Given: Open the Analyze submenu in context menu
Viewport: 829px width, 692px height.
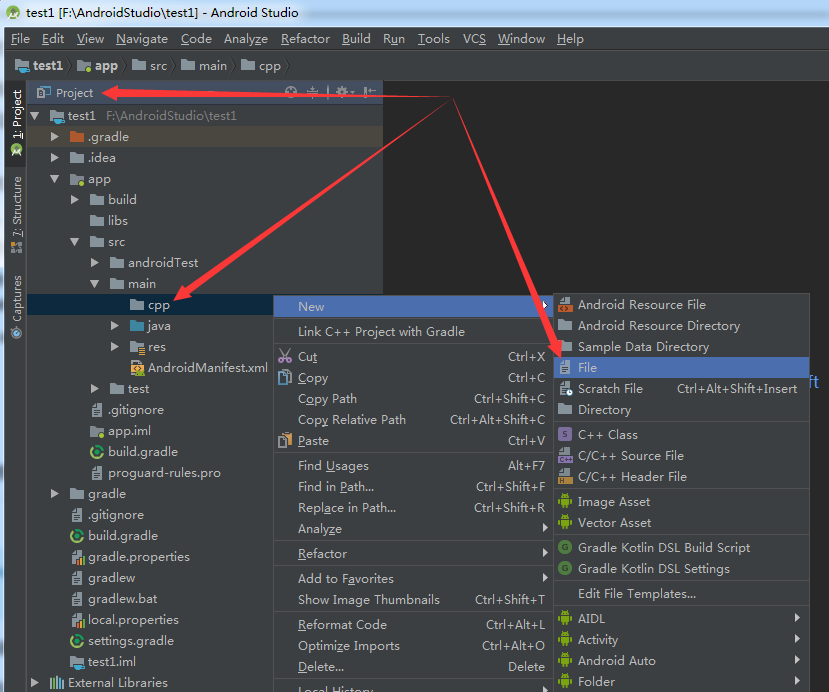Looking at the screenshot, I should (413, 529).
